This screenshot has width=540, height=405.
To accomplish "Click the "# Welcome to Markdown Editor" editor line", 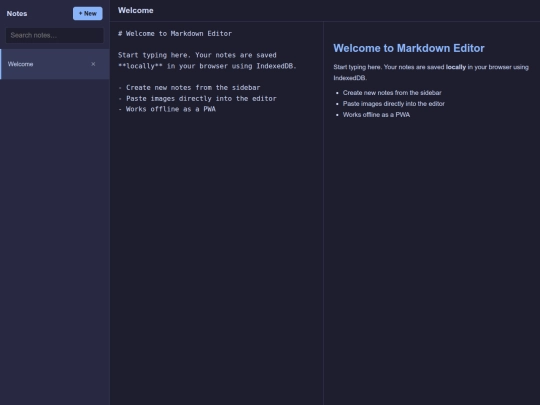I will click(x=175, y=33).
